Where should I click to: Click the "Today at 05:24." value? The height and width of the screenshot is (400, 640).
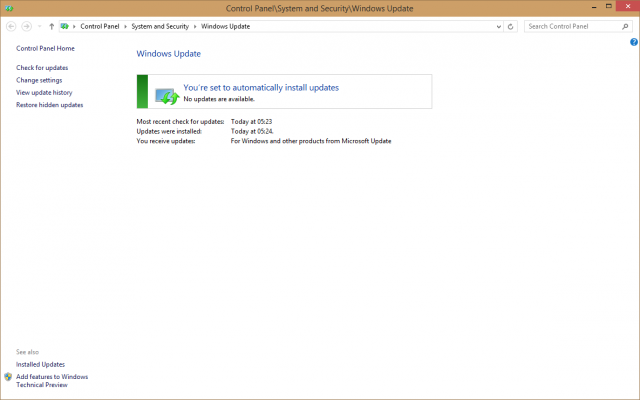(252, 131)
